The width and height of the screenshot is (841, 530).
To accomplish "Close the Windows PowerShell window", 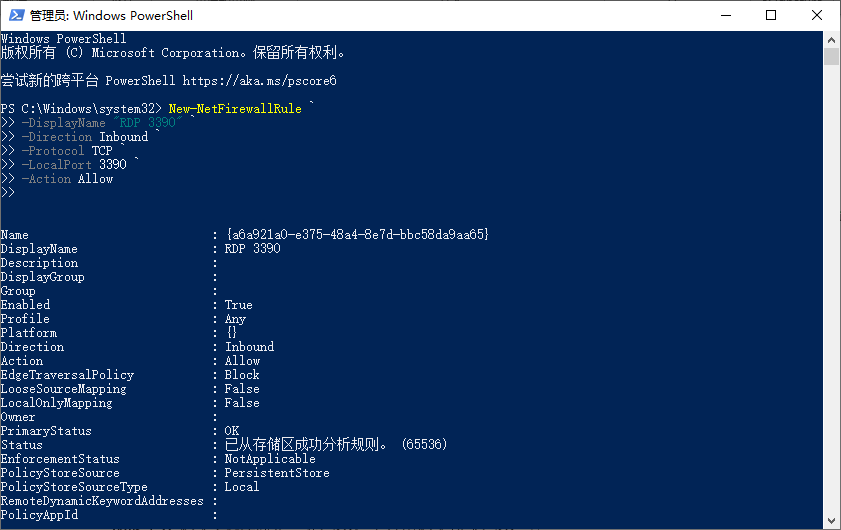I will pyautogui.click(x=816, y=15).
